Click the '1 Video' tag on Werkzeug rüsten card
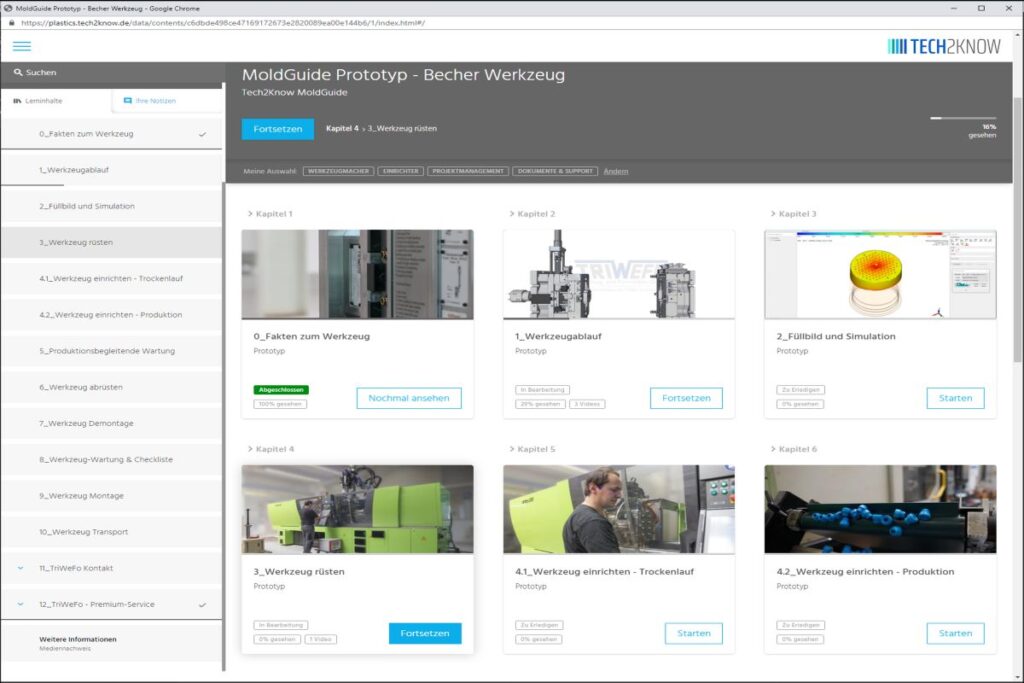Screen dimensions: 1024x683 pyautogui.click(x=321, y=639)
